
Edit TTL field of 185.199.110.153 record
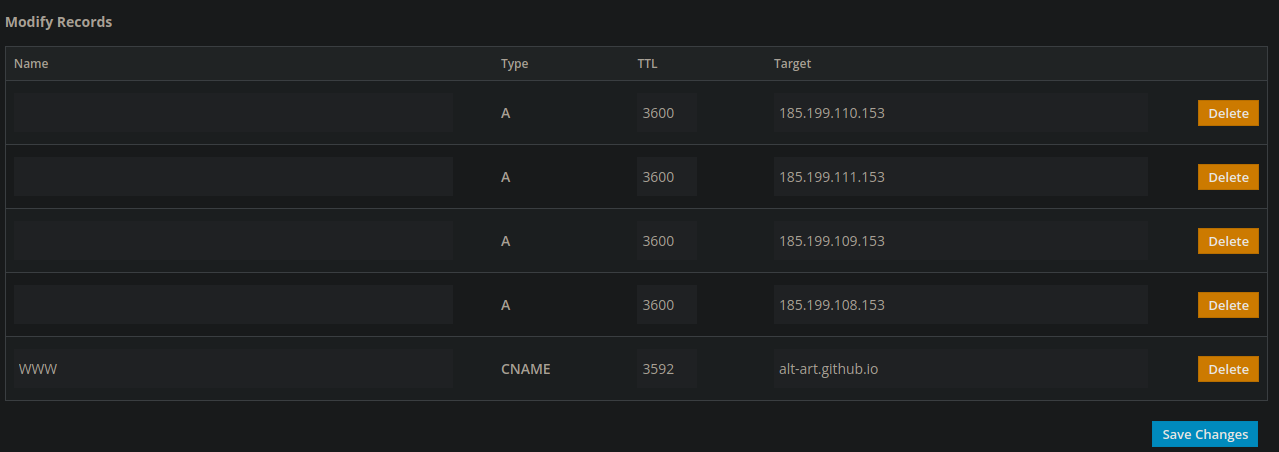(x=666, y=113)
